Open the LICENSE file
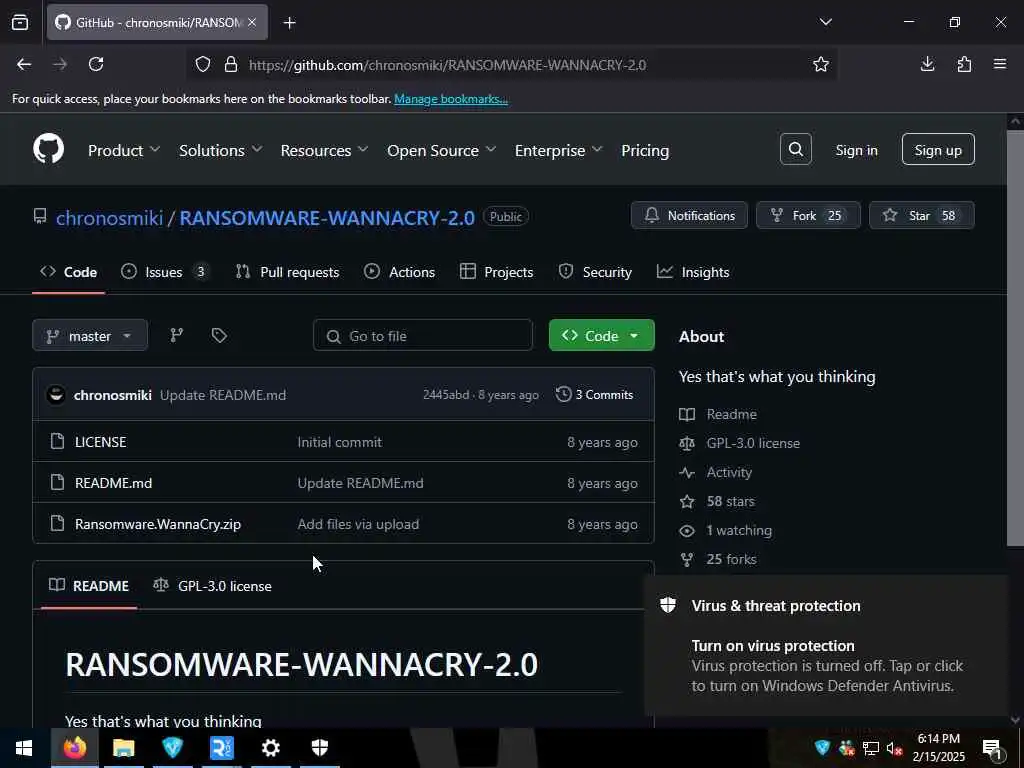Screen dimensions: 1024x768 click(101, 442)
